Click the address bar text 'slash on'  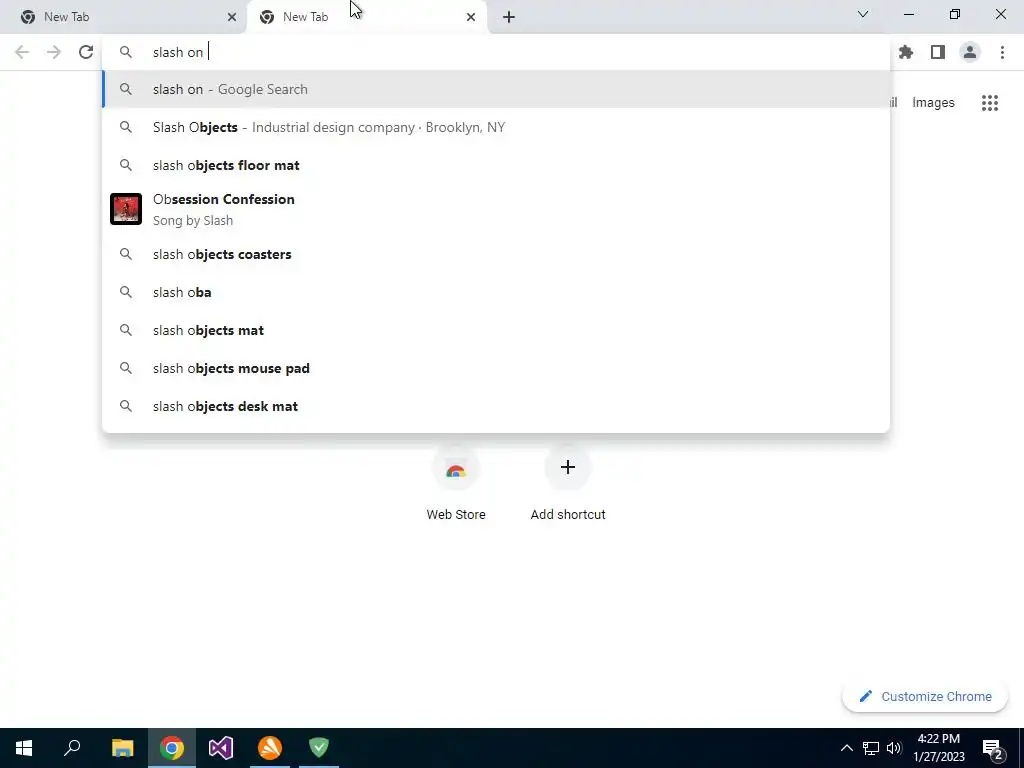point(178,52)
